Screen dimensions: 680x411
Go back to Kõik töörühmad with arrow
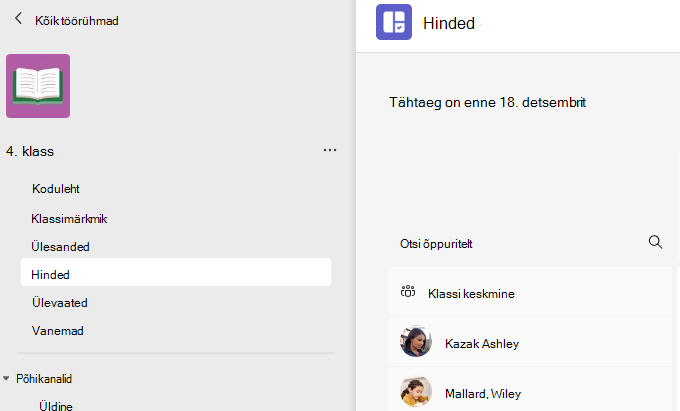pos(18,19)
